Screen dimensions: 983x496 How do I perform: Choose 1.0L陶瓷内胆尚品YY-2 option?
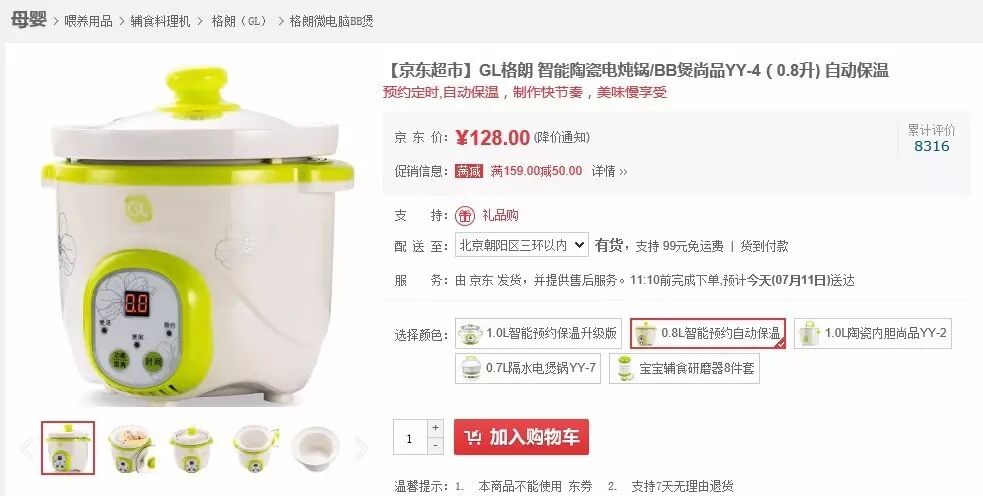point(873,334)
